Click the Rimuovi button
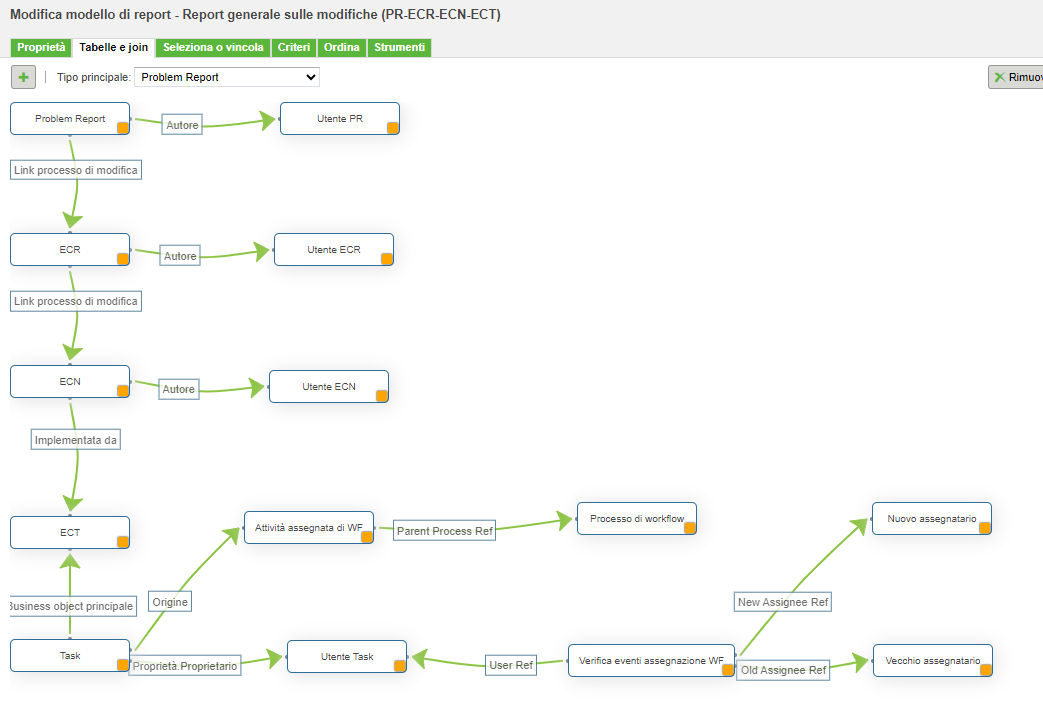The width and height of the screenshot is (1043, 704). [1020, 77]
